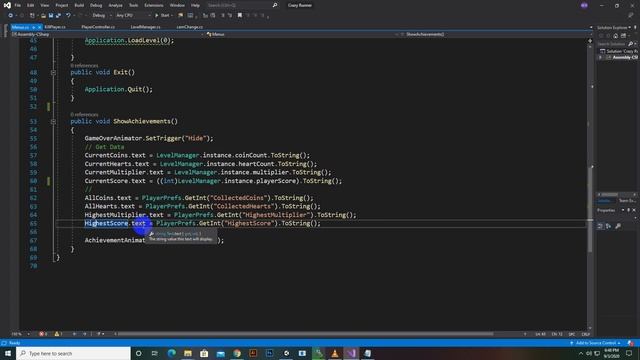This screenshot has width=640, height=360.
Task: Switch to the camChange.cs tab
Action: pyautogui.click(x=189, y=27)
